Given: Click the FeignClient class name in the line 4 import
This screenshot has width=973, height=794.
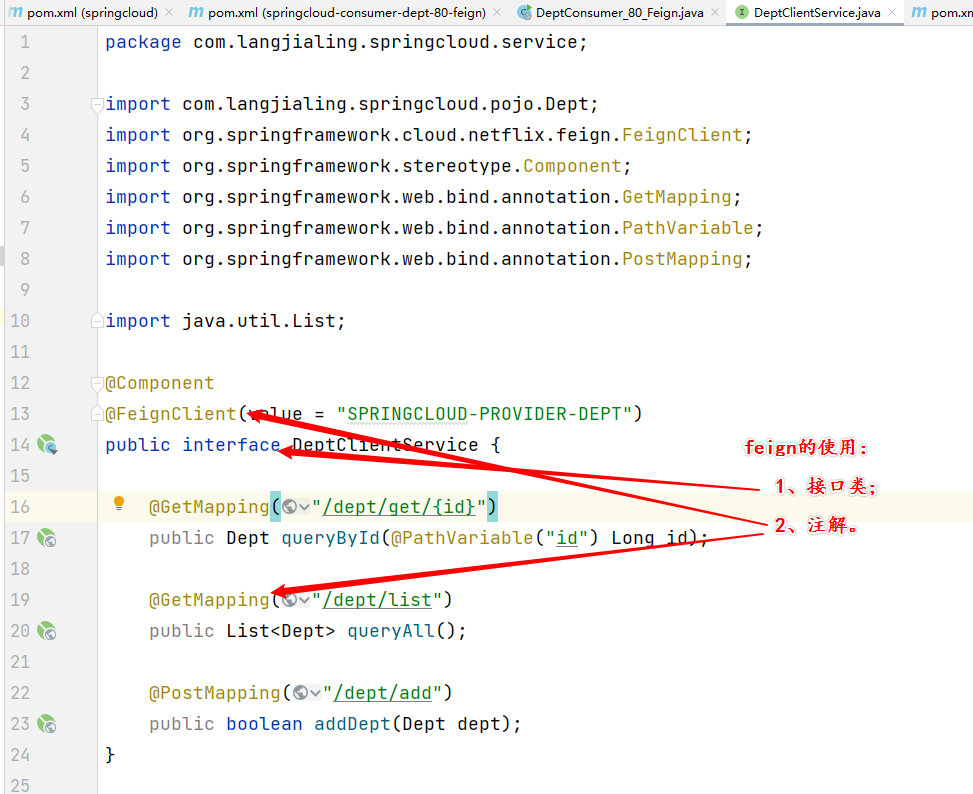Looking at the screenshot, I should pyautogui.click(x=682, y=135).
